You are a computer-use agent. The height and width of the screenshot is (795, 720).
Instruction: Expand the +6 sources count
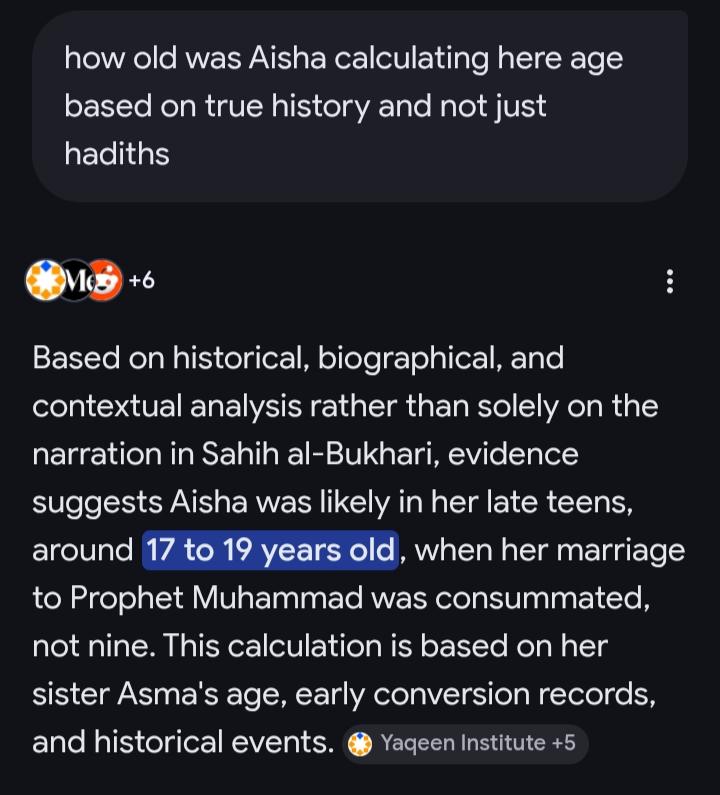pyautogui.click(x=142, y=281)
